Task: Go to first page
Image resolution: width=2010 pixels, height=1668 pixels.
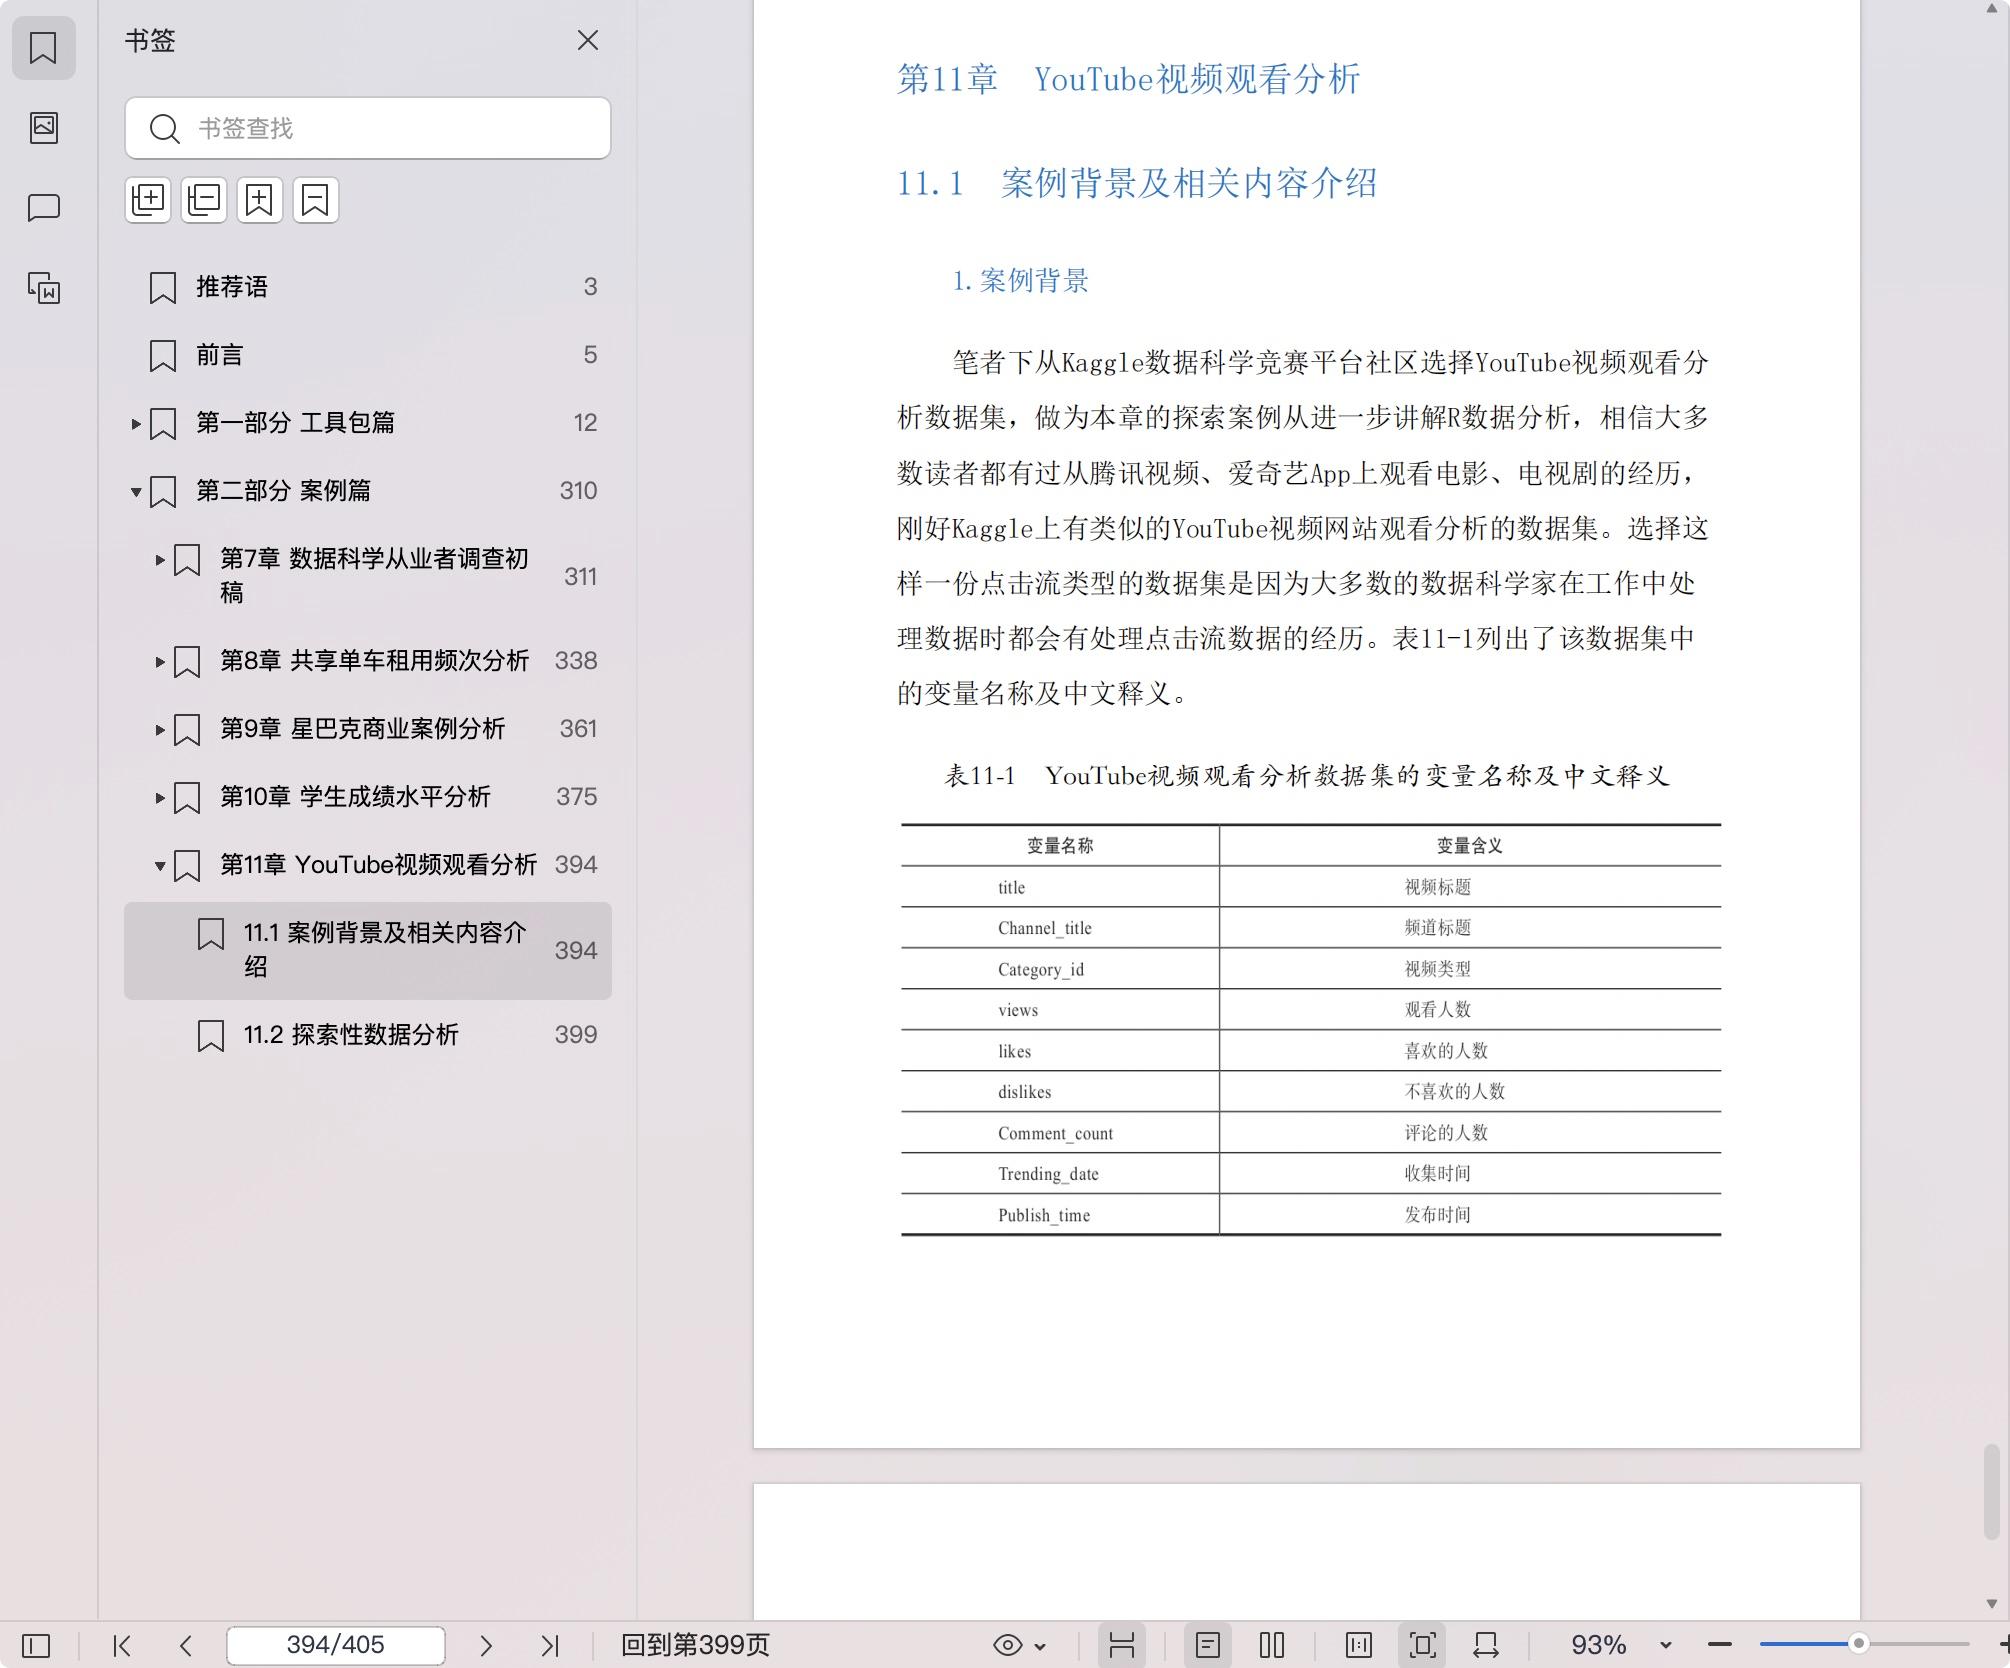Action: [x=122, y=1645]
